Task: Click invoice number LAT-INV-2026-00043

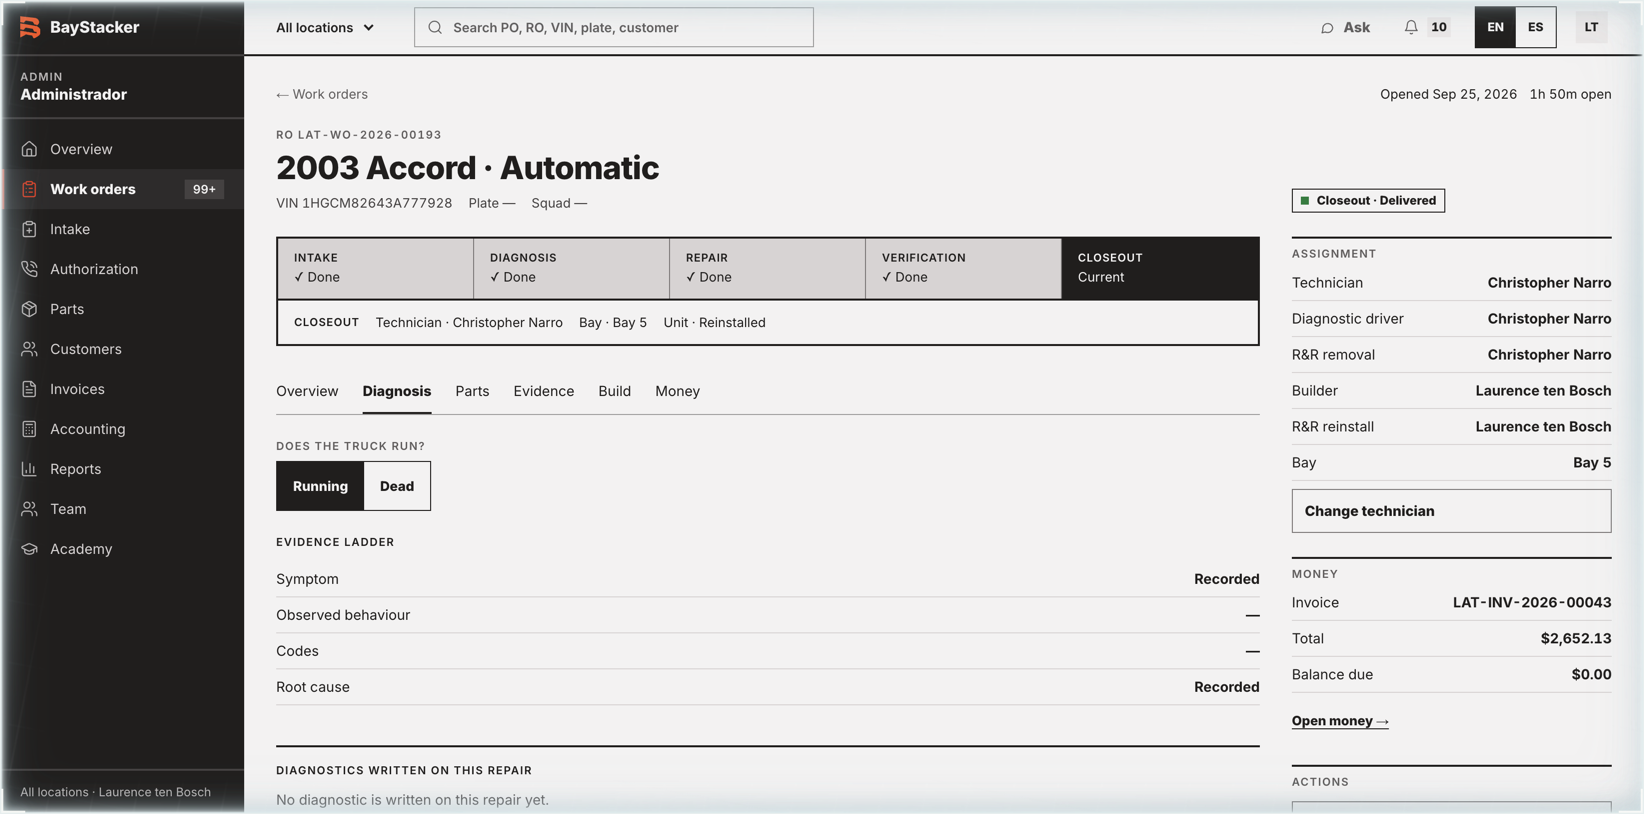Action: [1532, 603]
